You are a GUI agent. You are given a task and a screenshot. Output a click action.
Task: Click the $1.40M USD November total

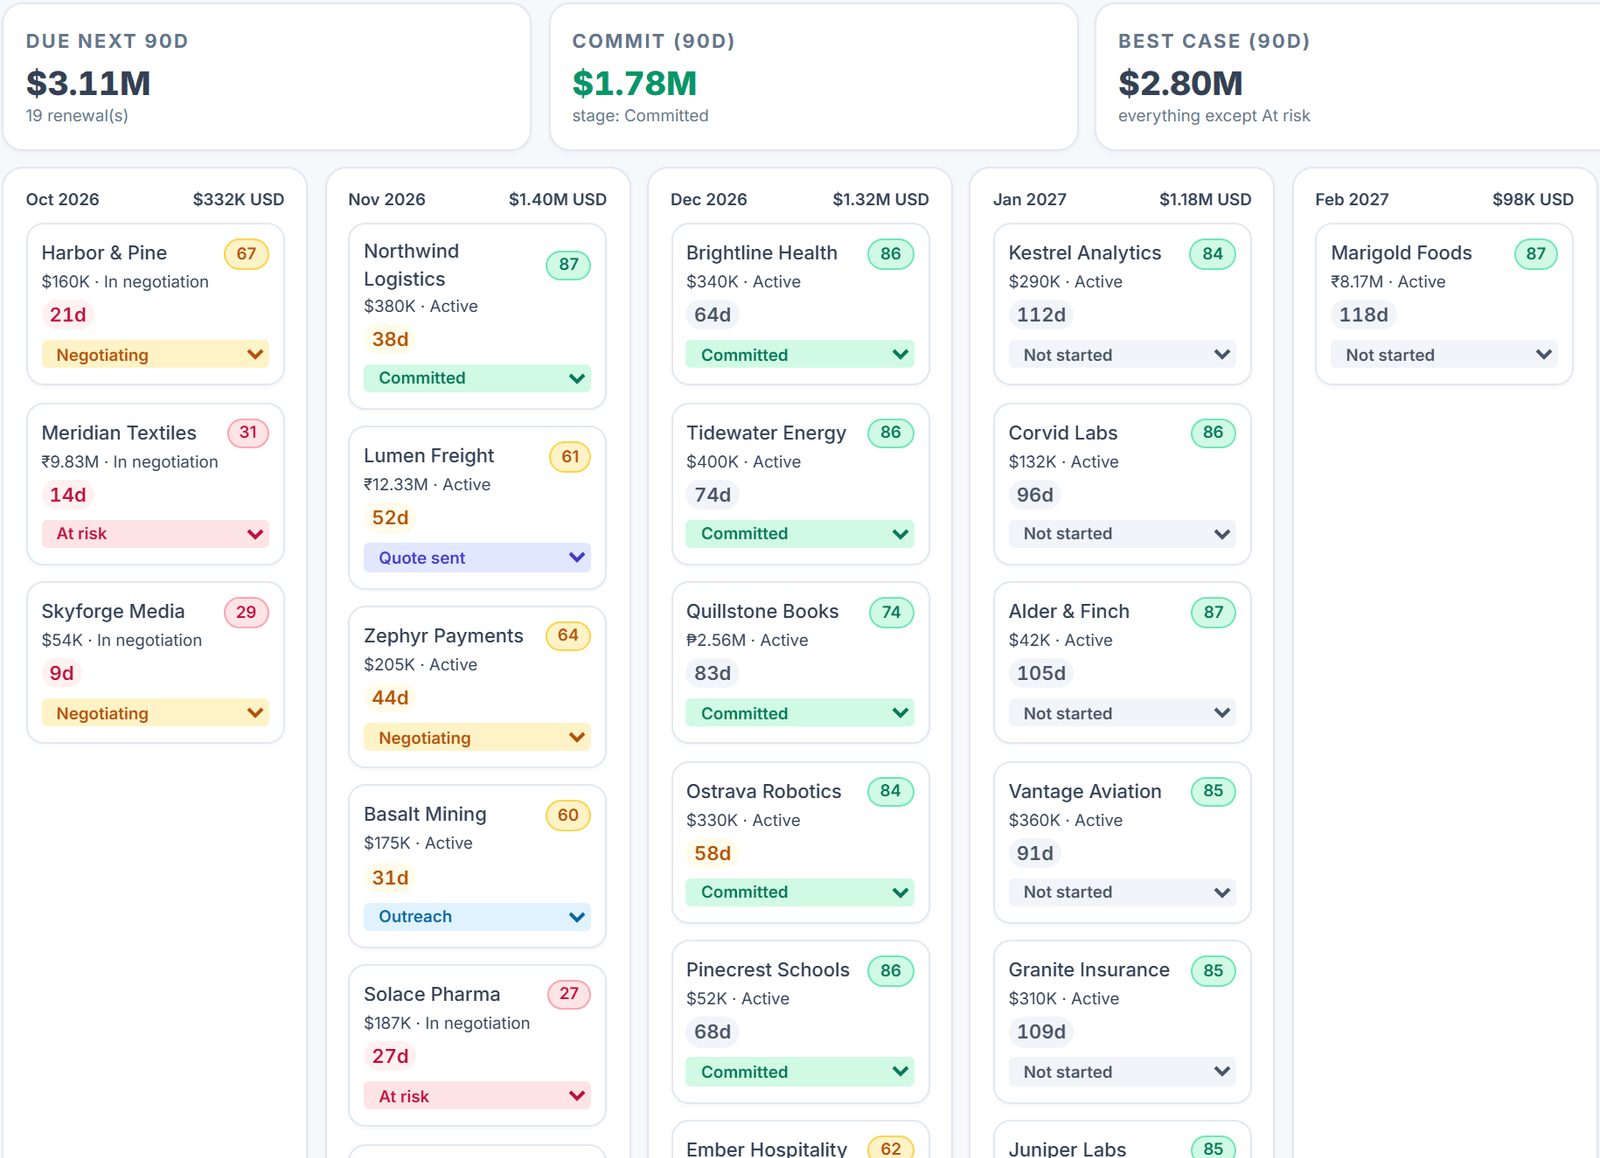[557, 200]
